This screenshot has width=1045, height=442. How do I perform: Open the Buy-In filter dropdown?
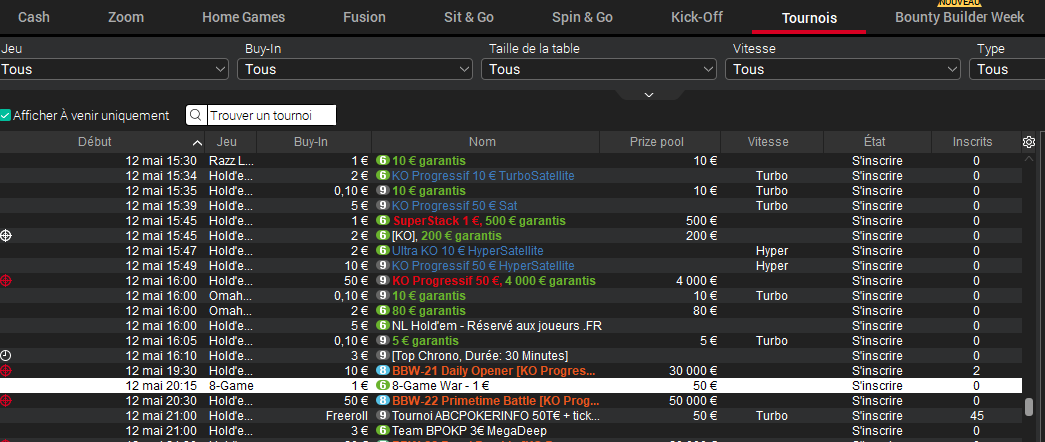355,69
